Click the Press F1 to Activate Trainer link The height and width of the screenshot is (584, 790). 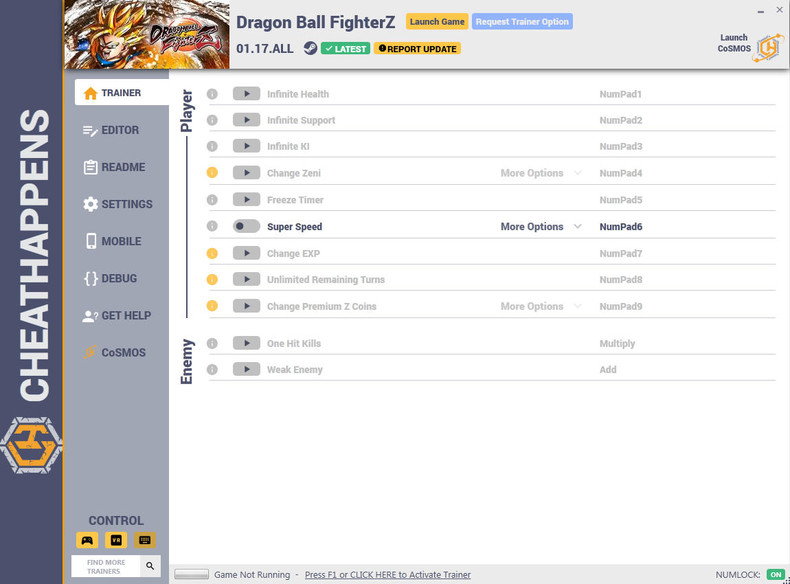pyautogui.click(x=387, y=574)
